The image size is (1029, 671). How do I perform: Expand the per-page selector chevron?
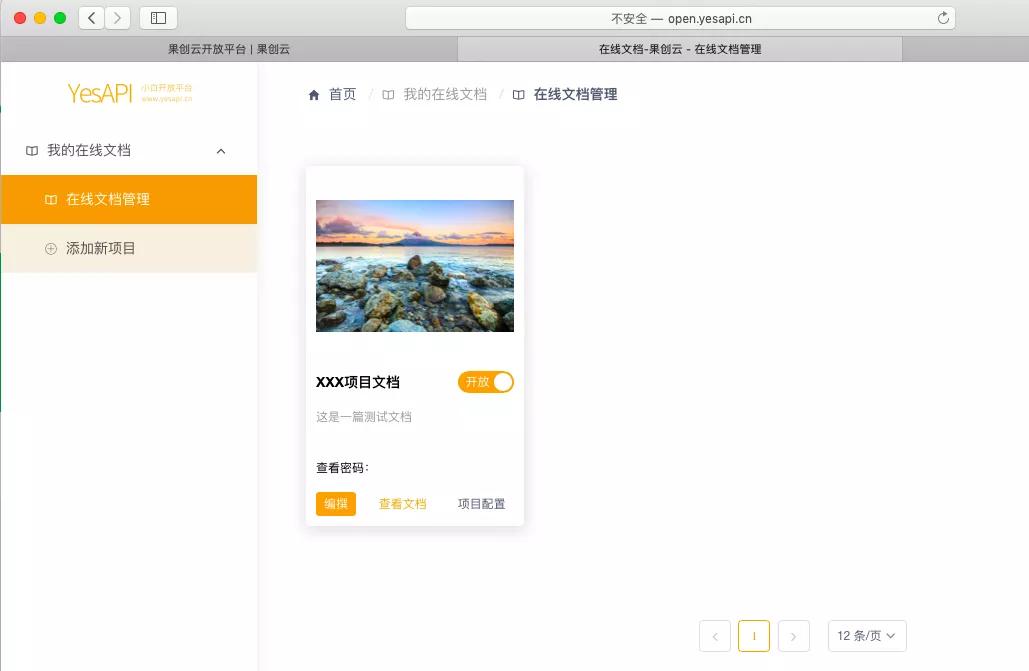891,636
